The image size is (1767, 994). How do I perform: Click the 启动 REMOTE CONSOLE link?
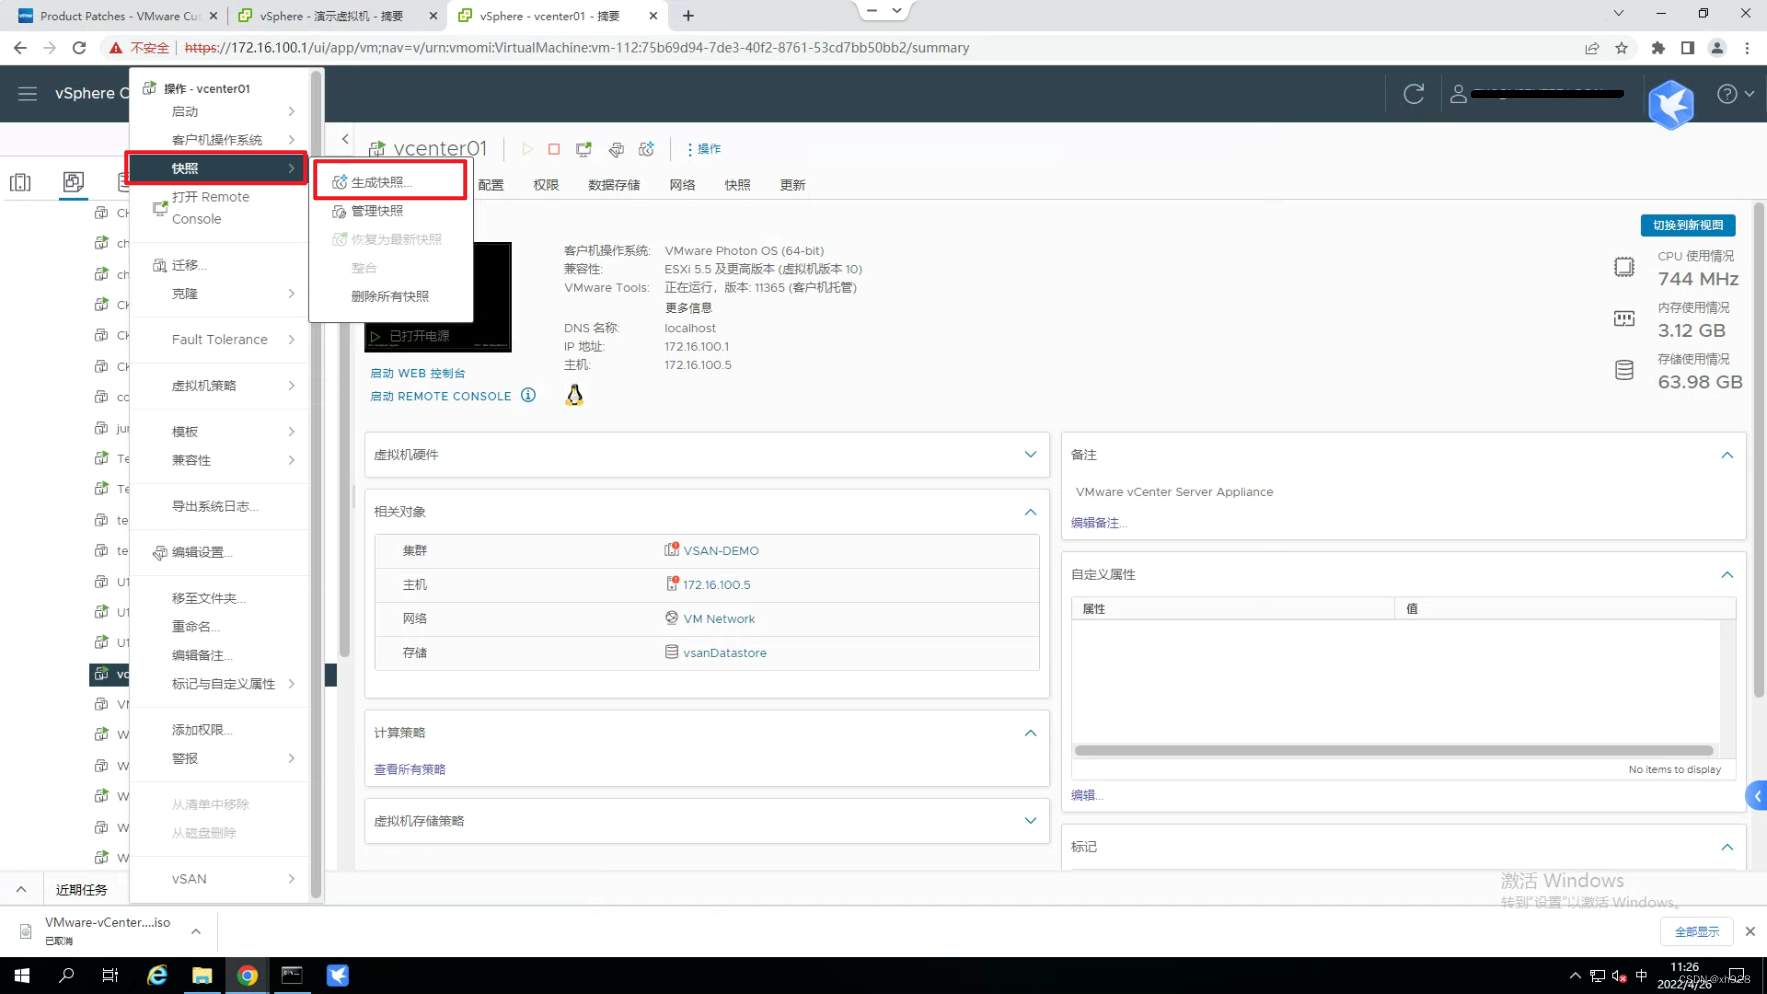[x=441, y=396]
